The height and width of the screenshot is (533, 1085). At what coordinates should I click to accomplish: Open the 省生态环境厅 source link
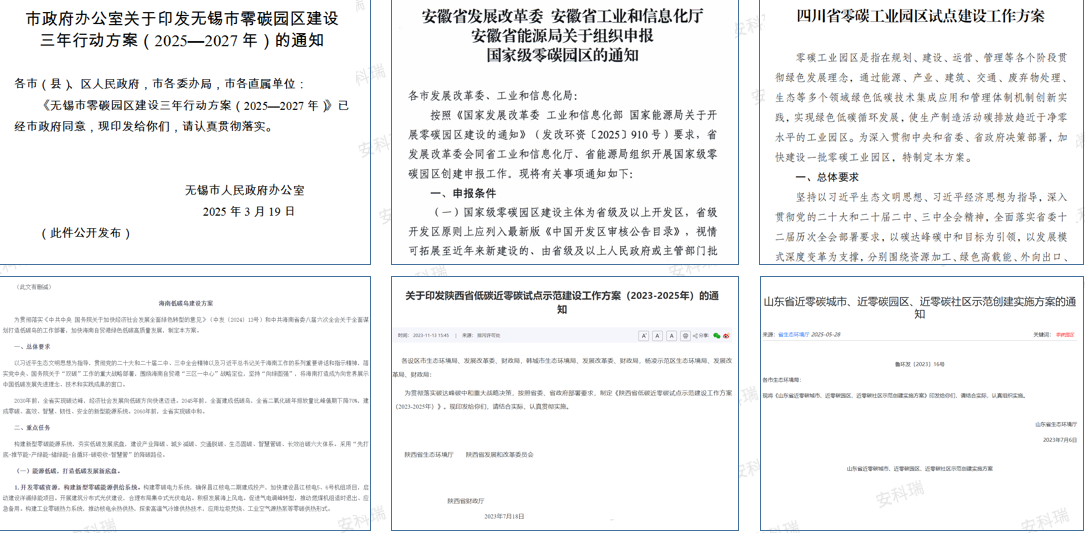795,334
